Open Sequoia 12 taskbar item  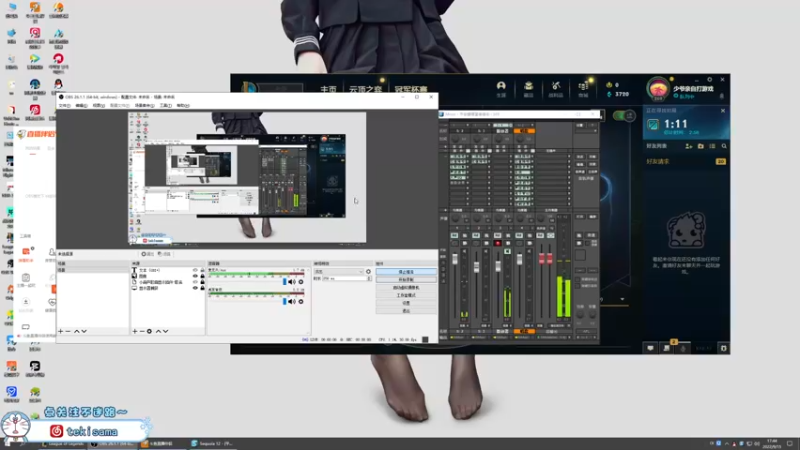[212, 444]
